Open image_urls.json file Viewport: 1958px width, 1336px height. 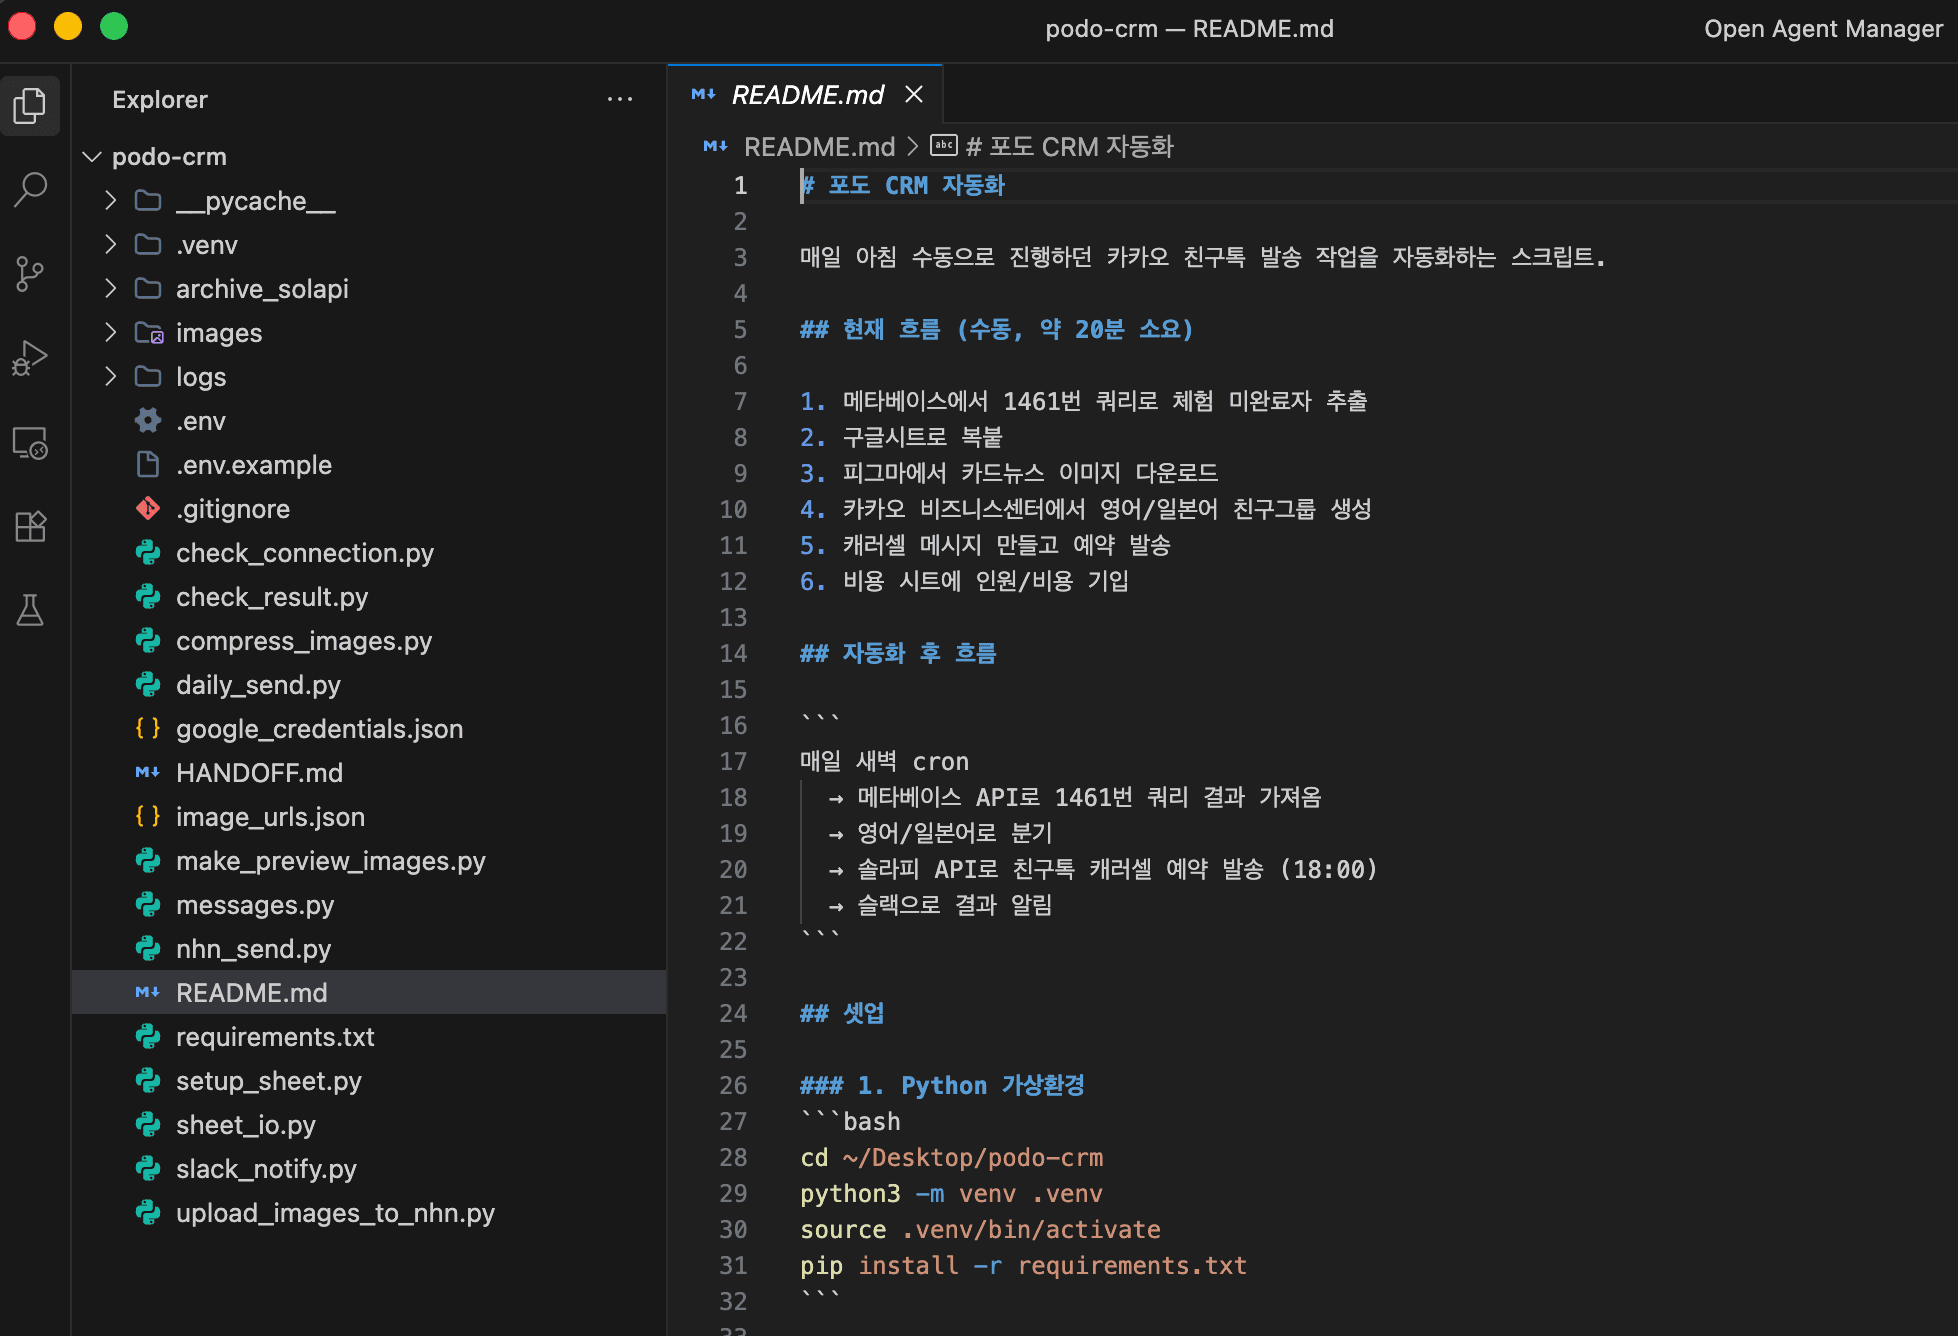(x=369, y=817)
